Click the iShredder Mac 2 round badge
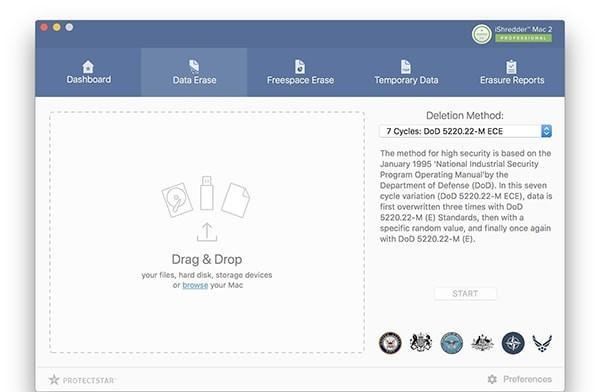 481,34
